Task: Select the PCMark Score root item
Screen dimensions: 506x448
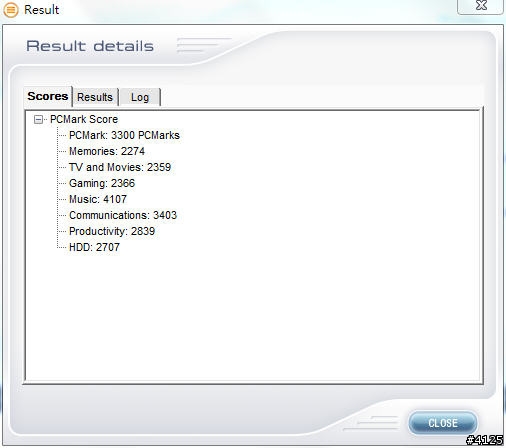Action: tap(84, 119)
